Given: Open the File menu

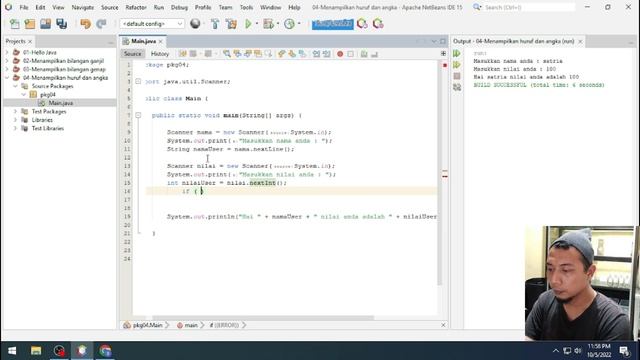Looking at the screenshot, I should pyautogui.click(x=24, y=7).
